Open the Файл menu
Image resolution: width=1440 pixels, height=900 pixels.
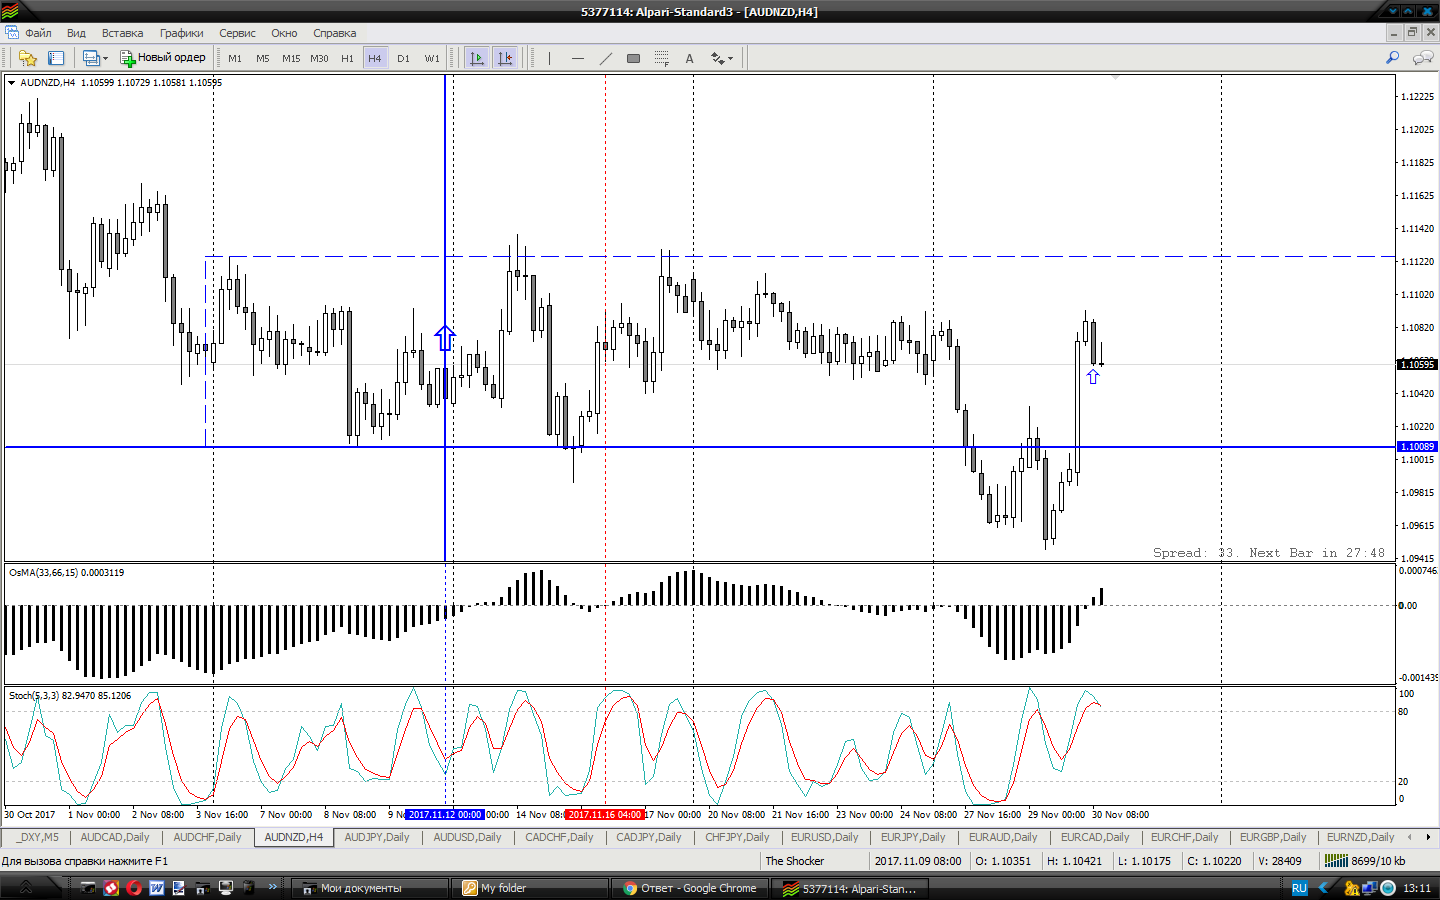tap(38, 33)
